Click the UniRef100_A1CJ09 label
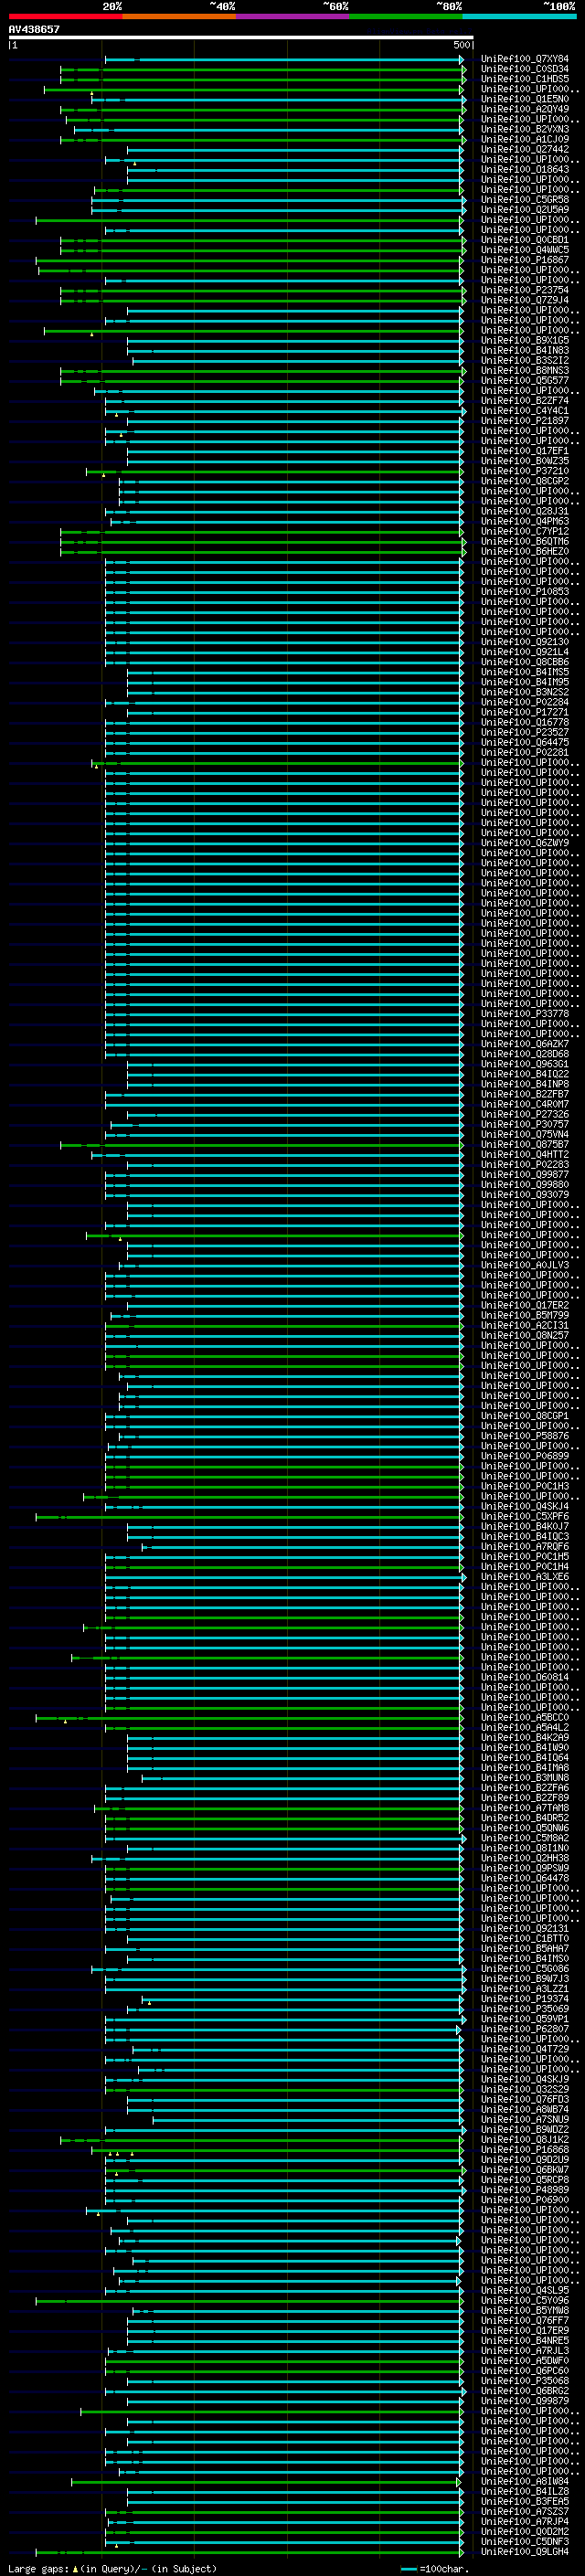Viewport: 585px width, 2576px height. pos(525,139)
